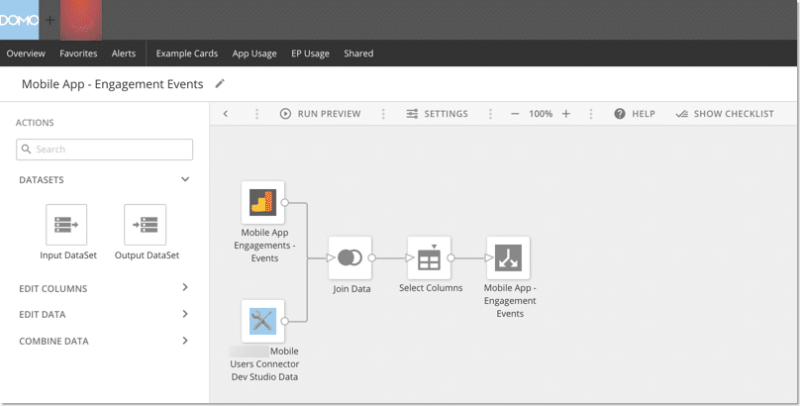Expand the EDIT DATA section

pyautogui.click(x=185, y=314)
